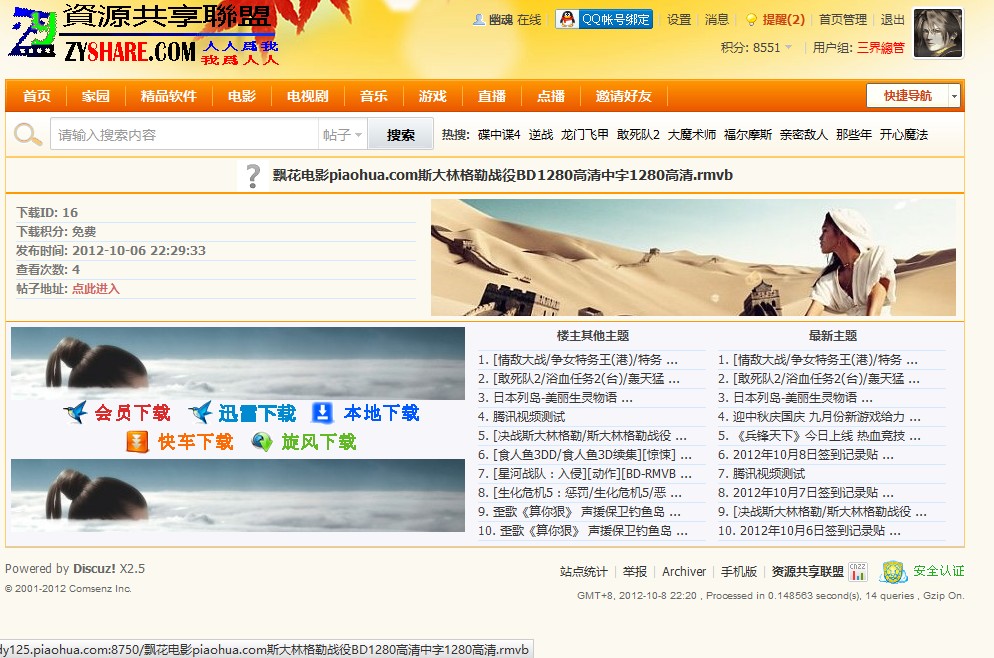Click the blue bird icon beside 会员下载

tap(75, 413)
